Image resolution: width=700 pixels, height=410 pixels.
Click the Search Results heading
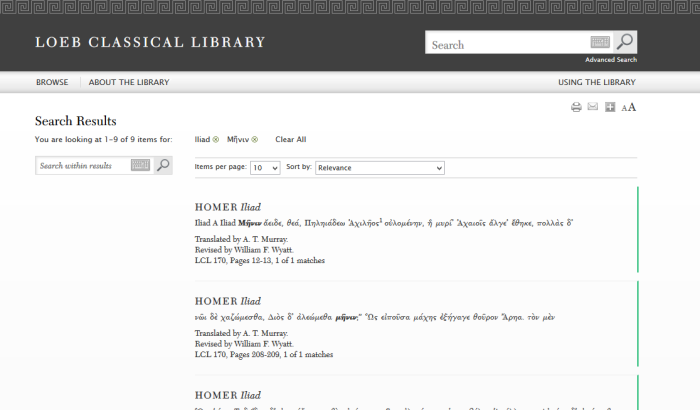pyautogui.click(x=75, y=121)
